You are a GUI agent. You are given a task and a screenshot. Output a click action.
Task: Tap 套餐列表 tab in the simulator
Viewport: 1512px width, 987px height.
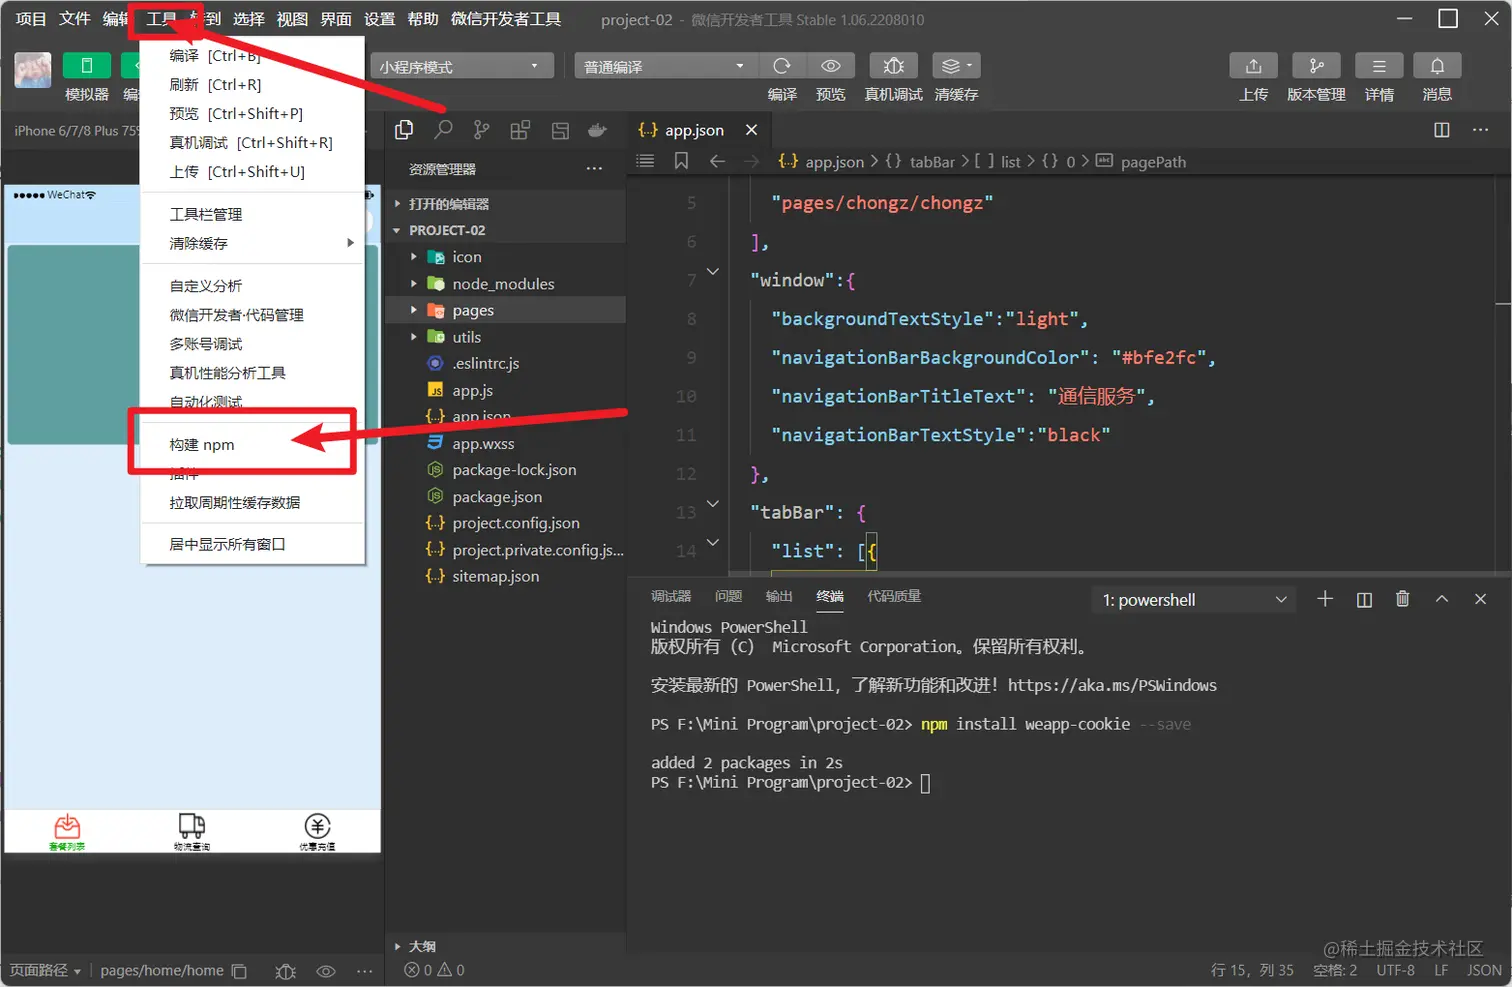67,832
